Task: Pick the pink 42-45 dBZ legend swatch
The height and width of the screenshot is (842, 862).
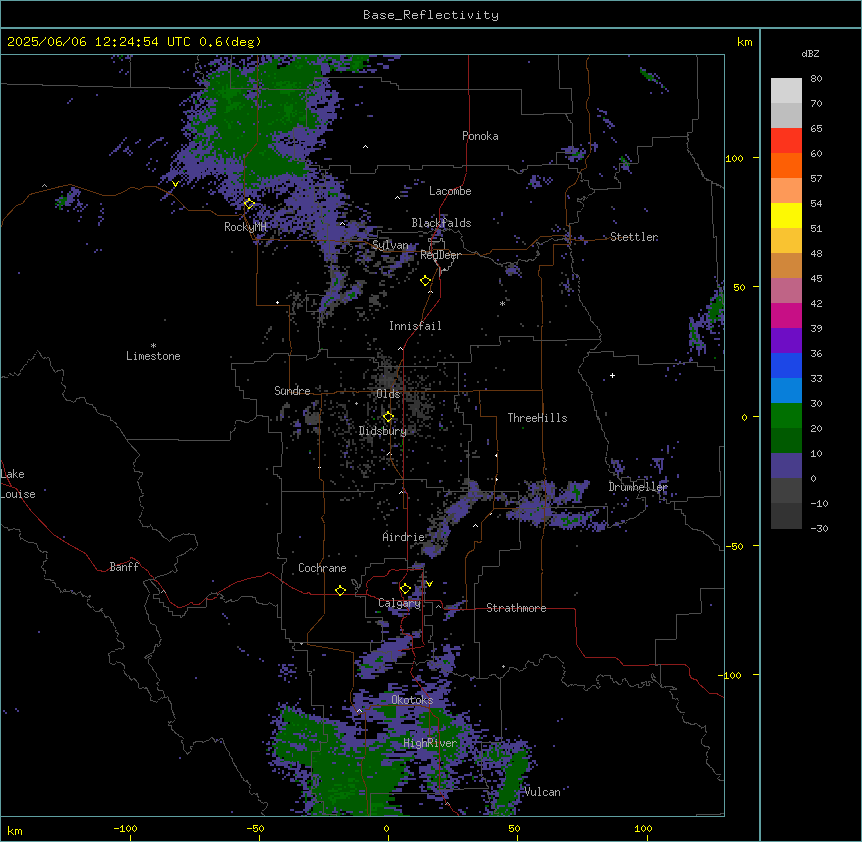Action: coord(786,291)
